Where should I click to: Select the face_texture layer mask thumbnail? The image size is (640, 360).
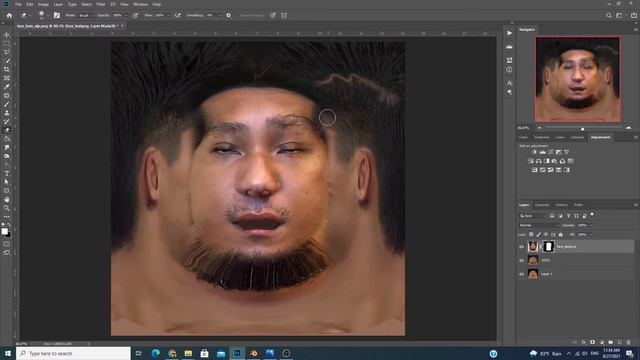coord(549,247)
